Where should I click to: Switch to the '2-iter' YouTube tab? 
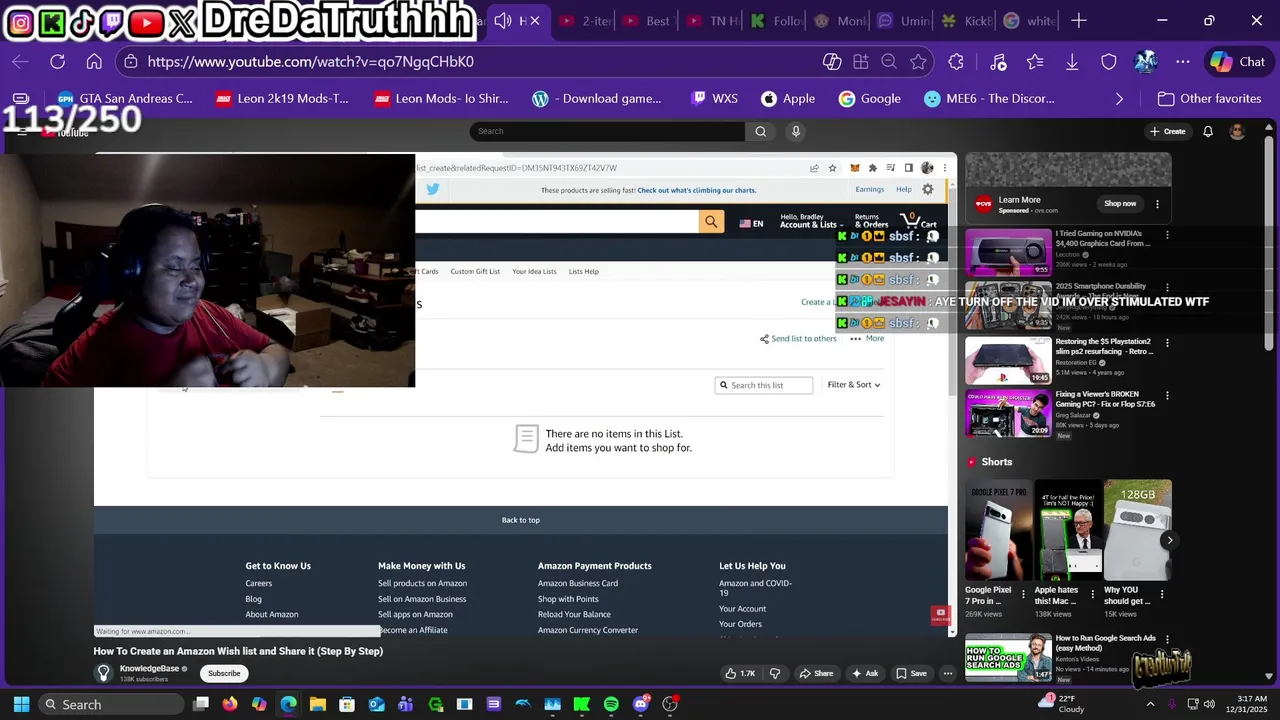tap(585, 21)
